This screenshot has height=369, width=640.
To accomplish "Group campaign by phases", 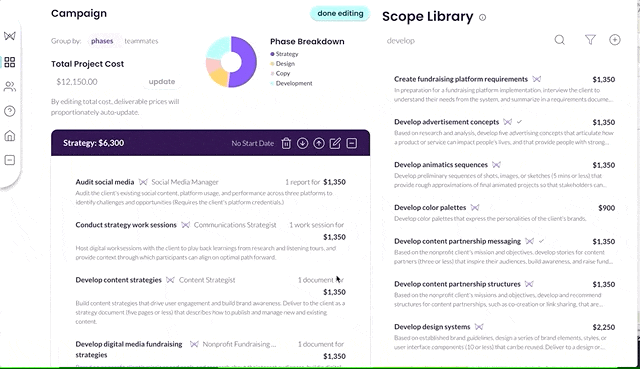I will pos(102,41).
